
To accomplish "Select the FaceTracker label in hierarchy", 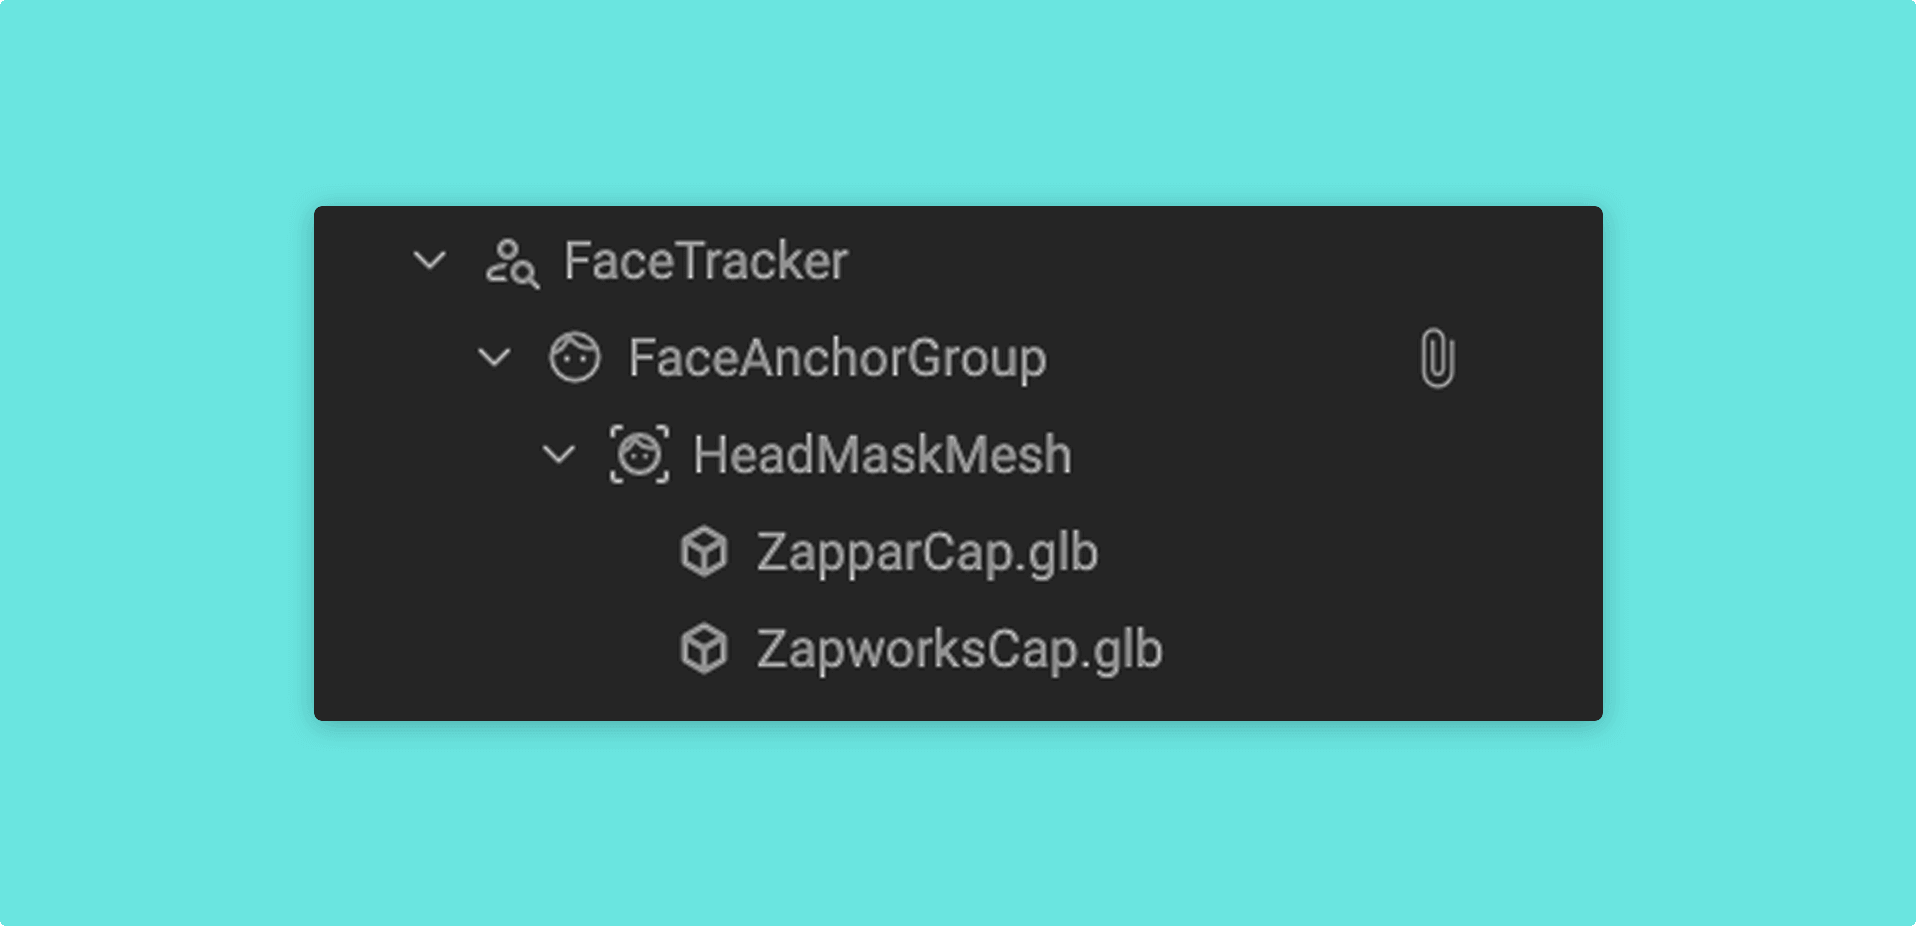I will click(x=706, y=261).
